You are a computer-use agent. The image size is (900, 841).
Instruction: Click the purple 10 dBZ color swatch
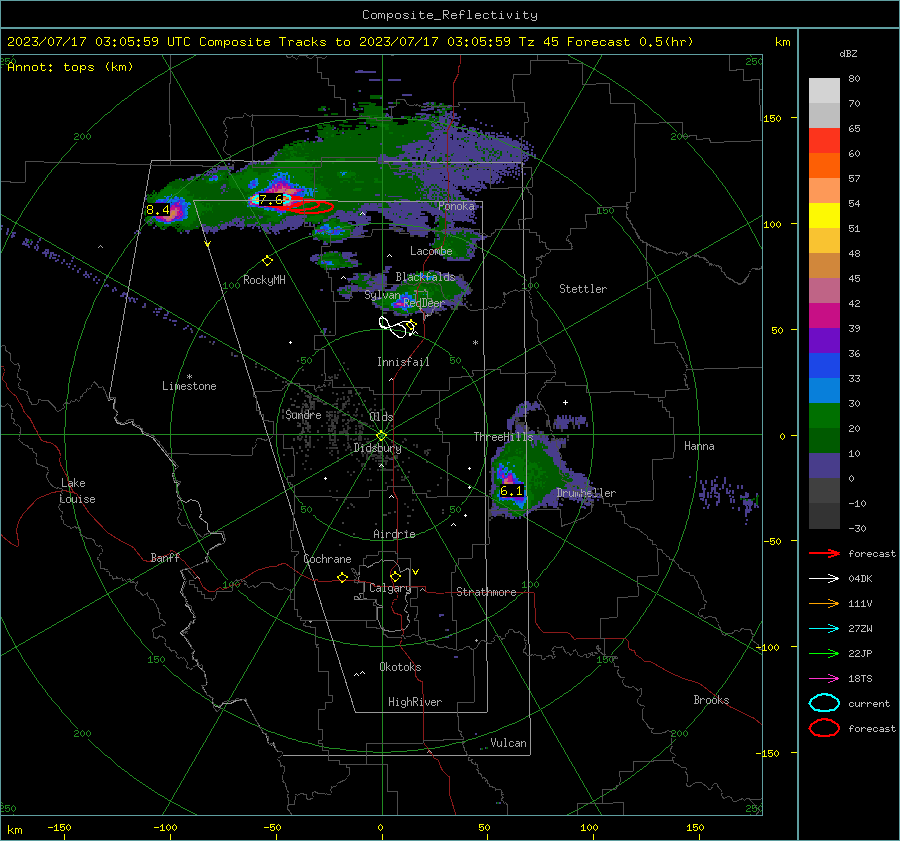[x=824, y=465]
